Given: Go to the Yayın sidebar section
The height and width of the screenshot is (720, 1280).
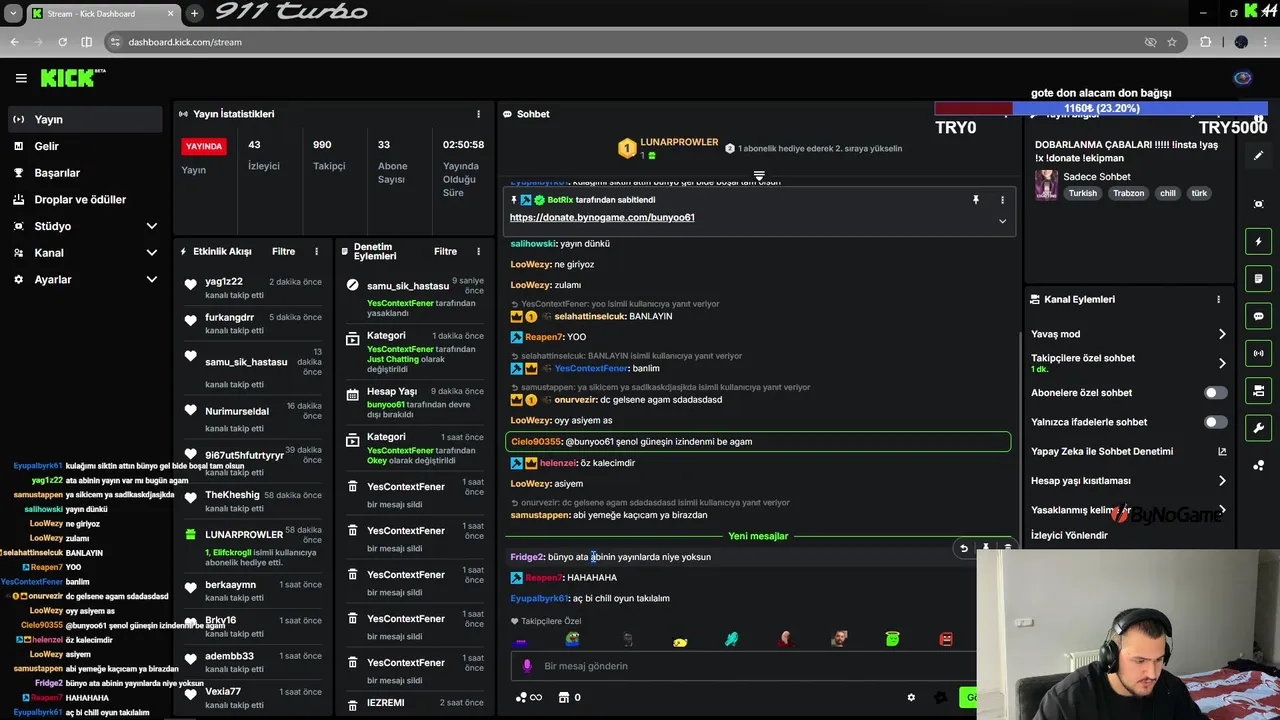Looking at the screenshot, I should click(84, 119).
